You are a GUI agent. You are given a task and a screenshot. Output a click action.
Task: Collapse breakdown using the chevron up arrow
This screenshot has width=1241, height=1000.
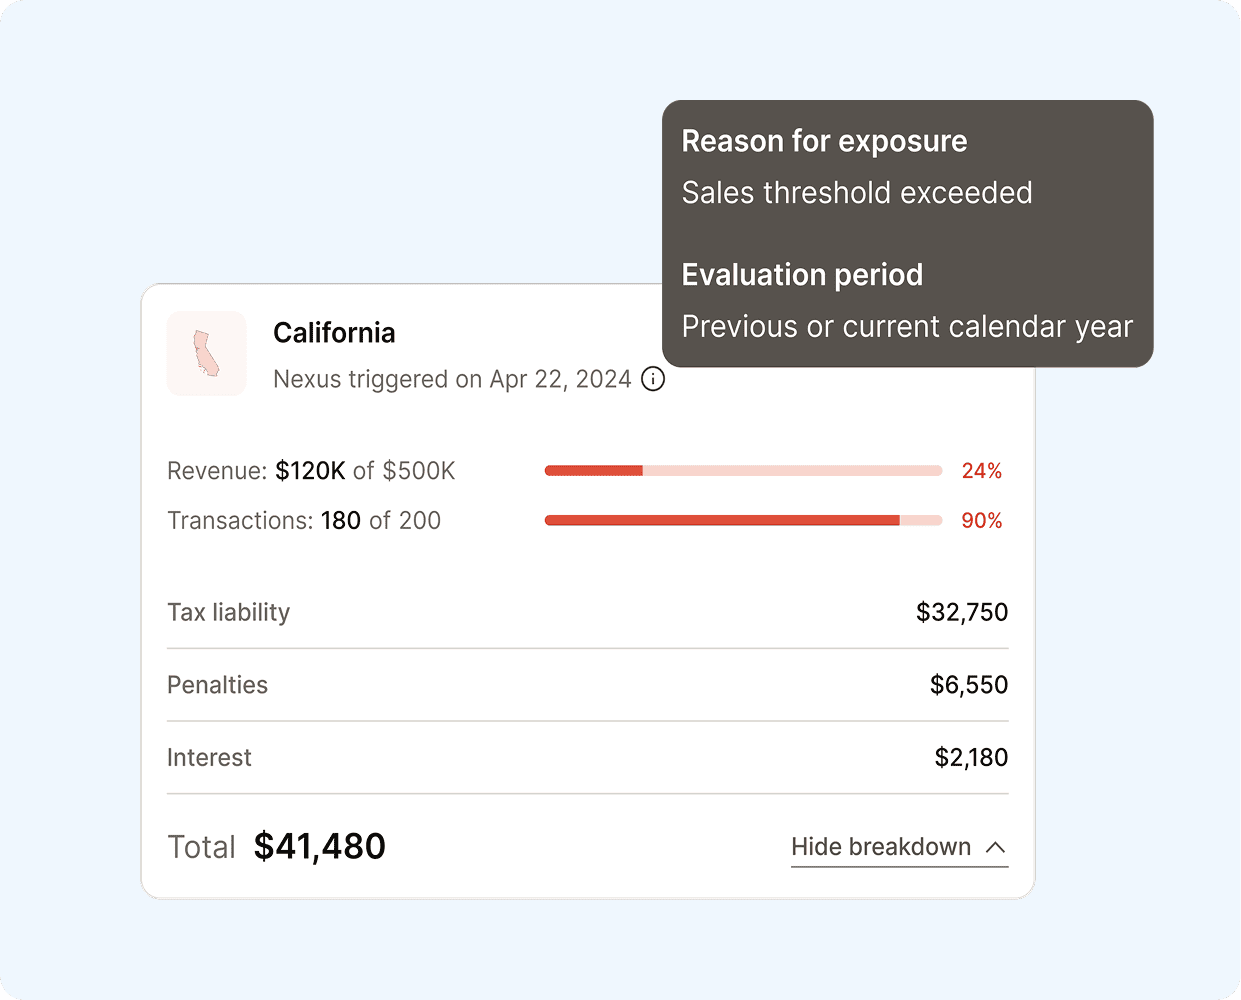(x=995, y=847)
